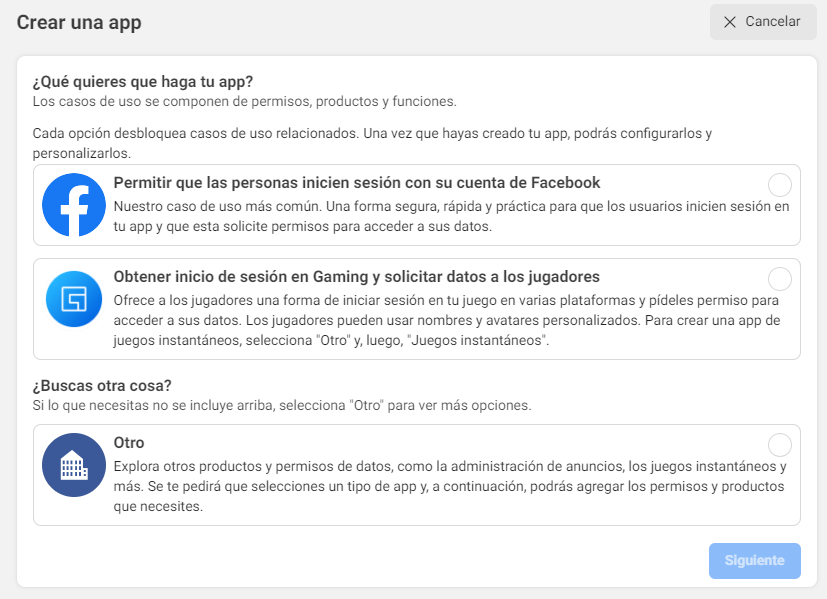Click the blue Gaming logo icon

click(x=73, y=299)
